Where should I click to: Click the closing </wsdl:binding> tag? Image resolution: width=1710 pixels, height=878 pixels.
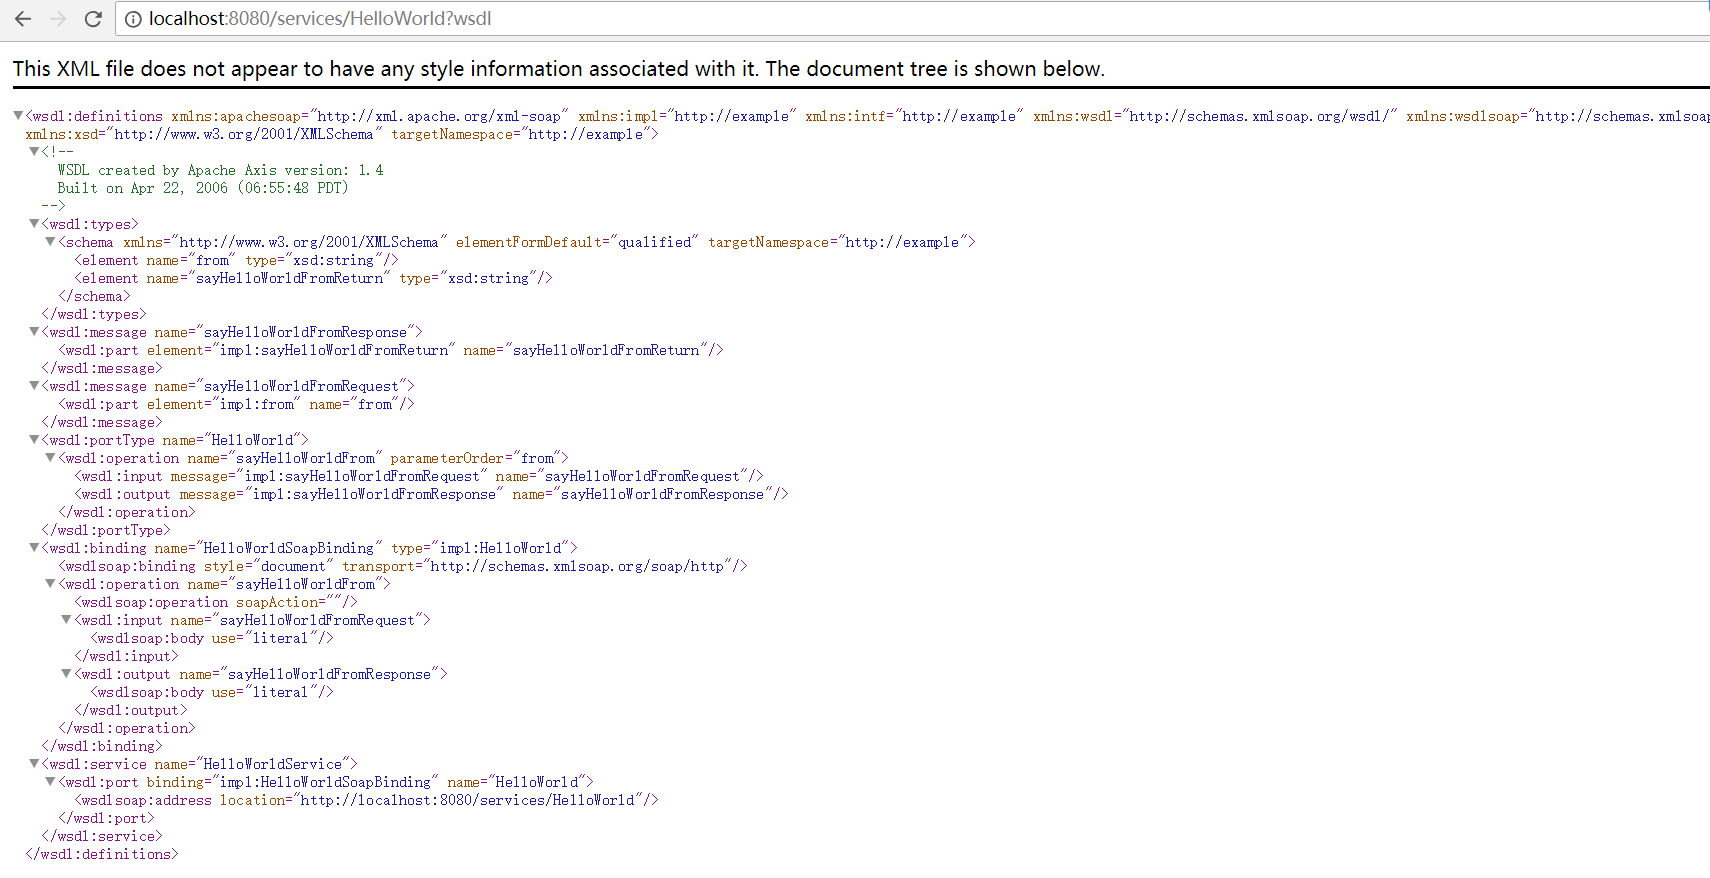coord(102,746)
